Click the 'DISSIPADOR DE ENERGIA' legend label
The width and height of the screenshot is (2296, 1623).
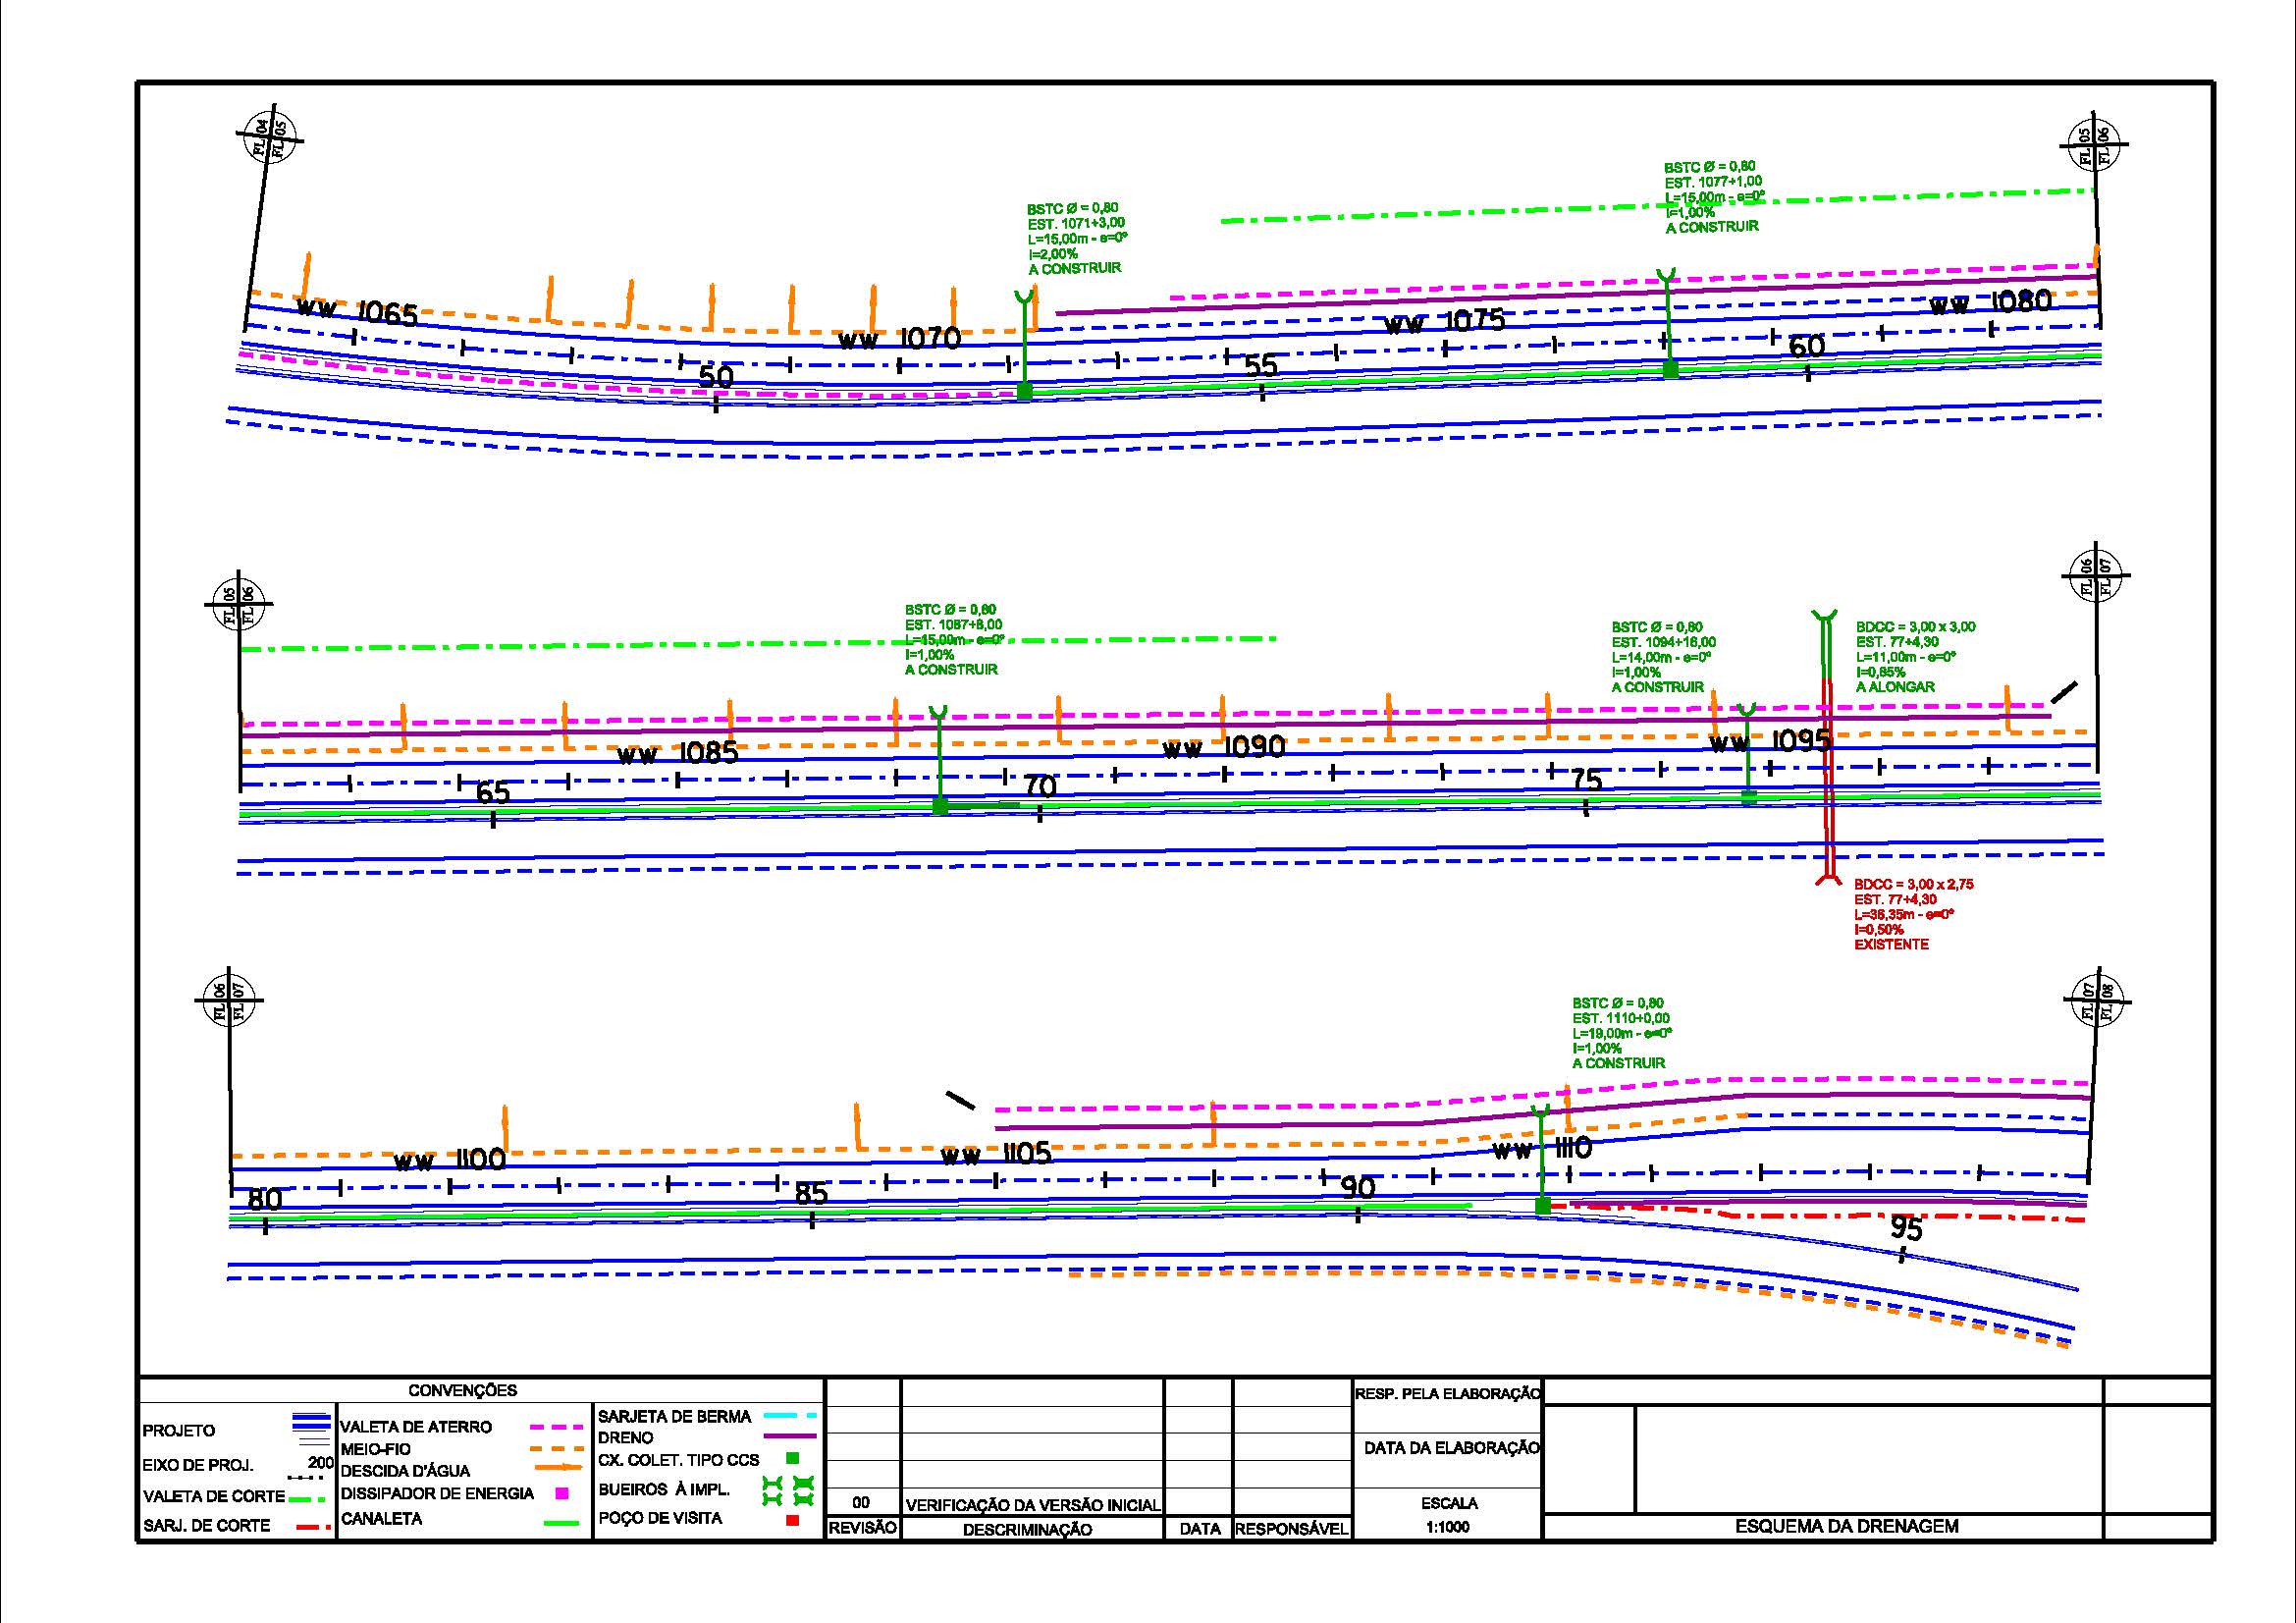point(437,1493)
